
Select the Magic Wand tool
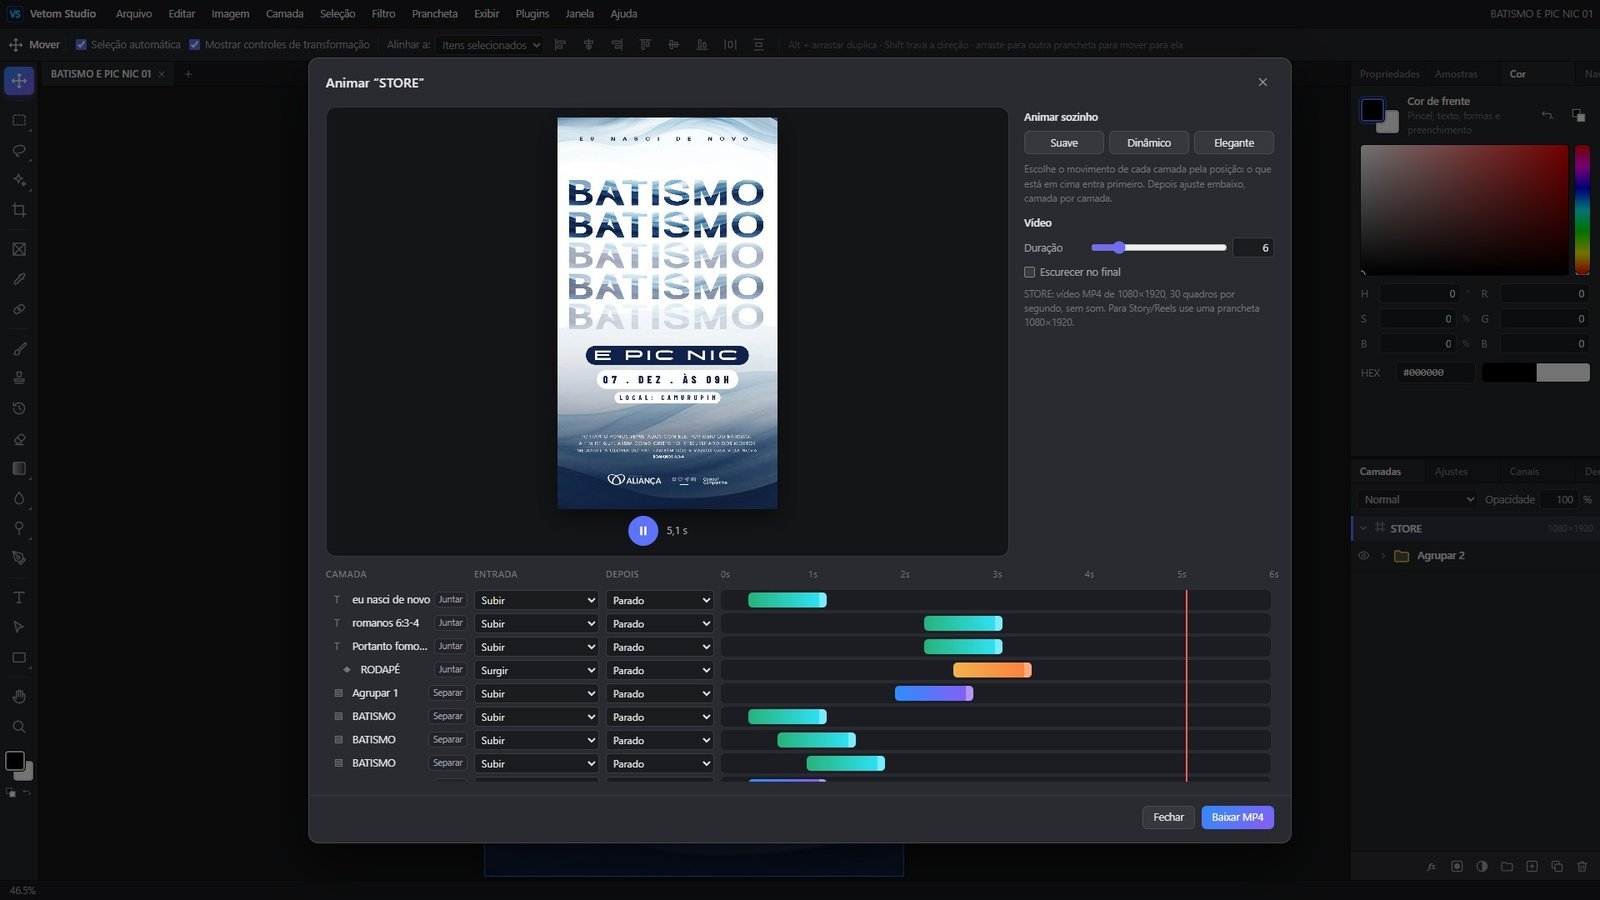(x=19, y=180)
